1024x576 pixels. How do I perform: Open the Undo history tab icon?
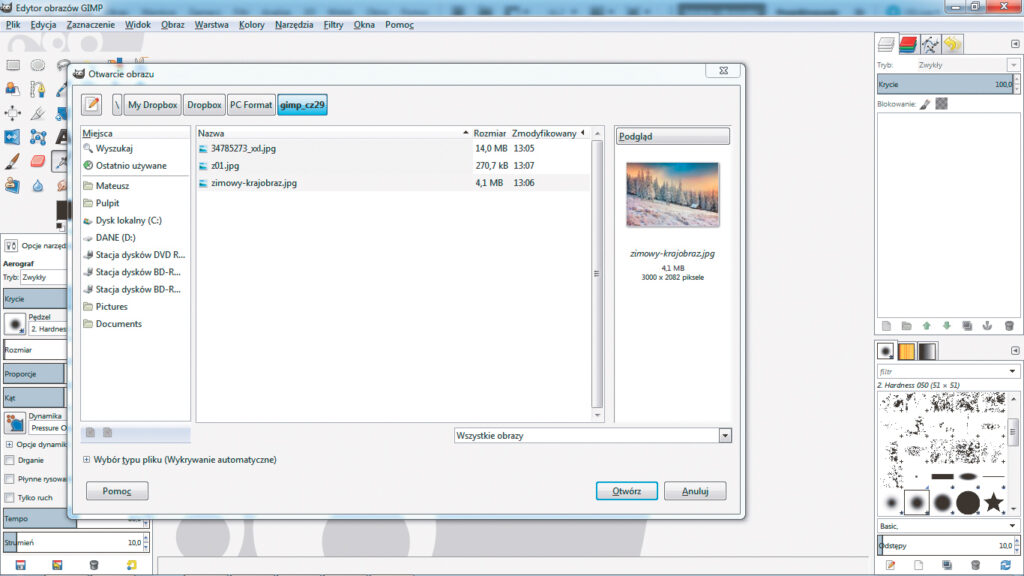tap(952, 44)
